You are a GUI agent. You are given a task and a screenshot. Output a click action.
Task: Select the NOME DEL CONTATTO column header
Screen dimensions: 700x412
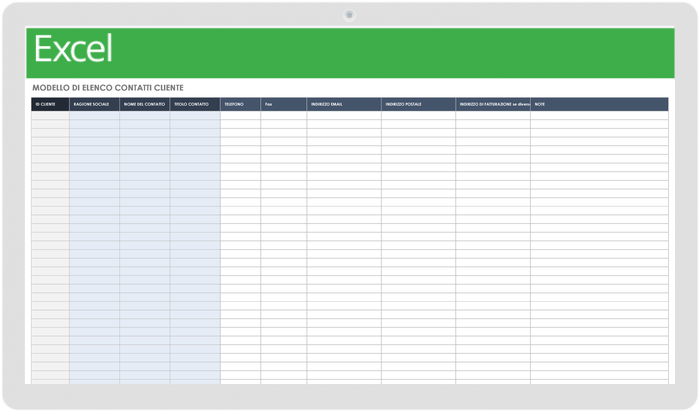pos(145,104)
